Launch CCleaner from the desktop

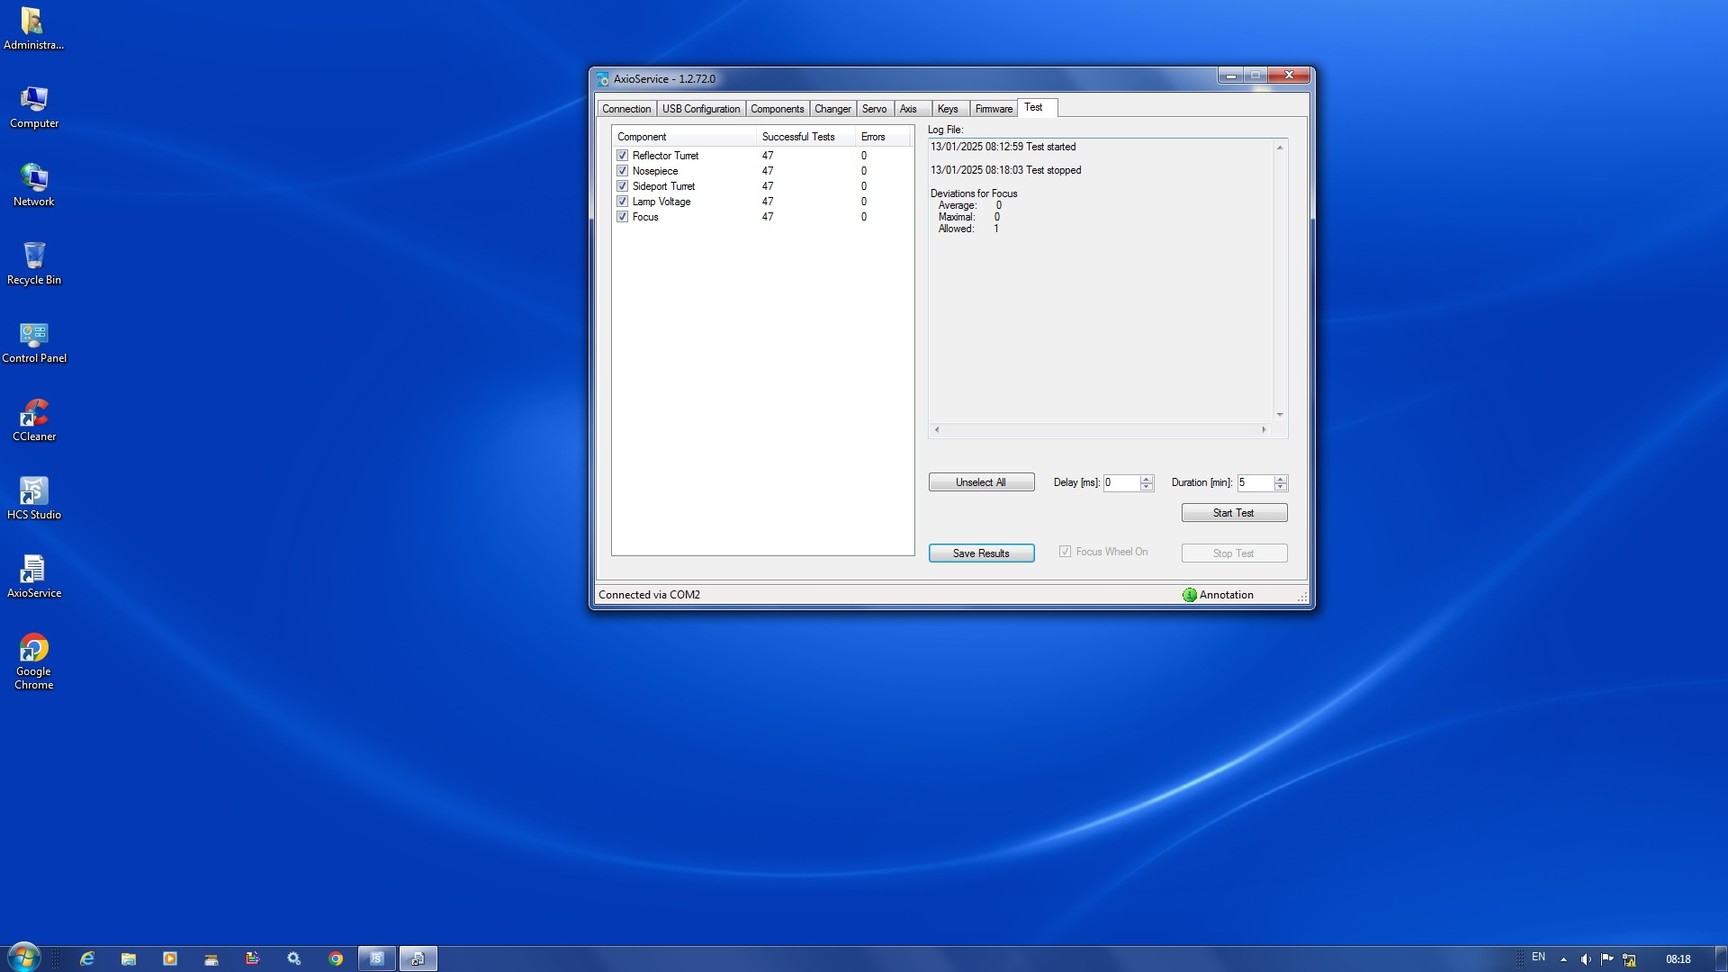coord(34,414)
